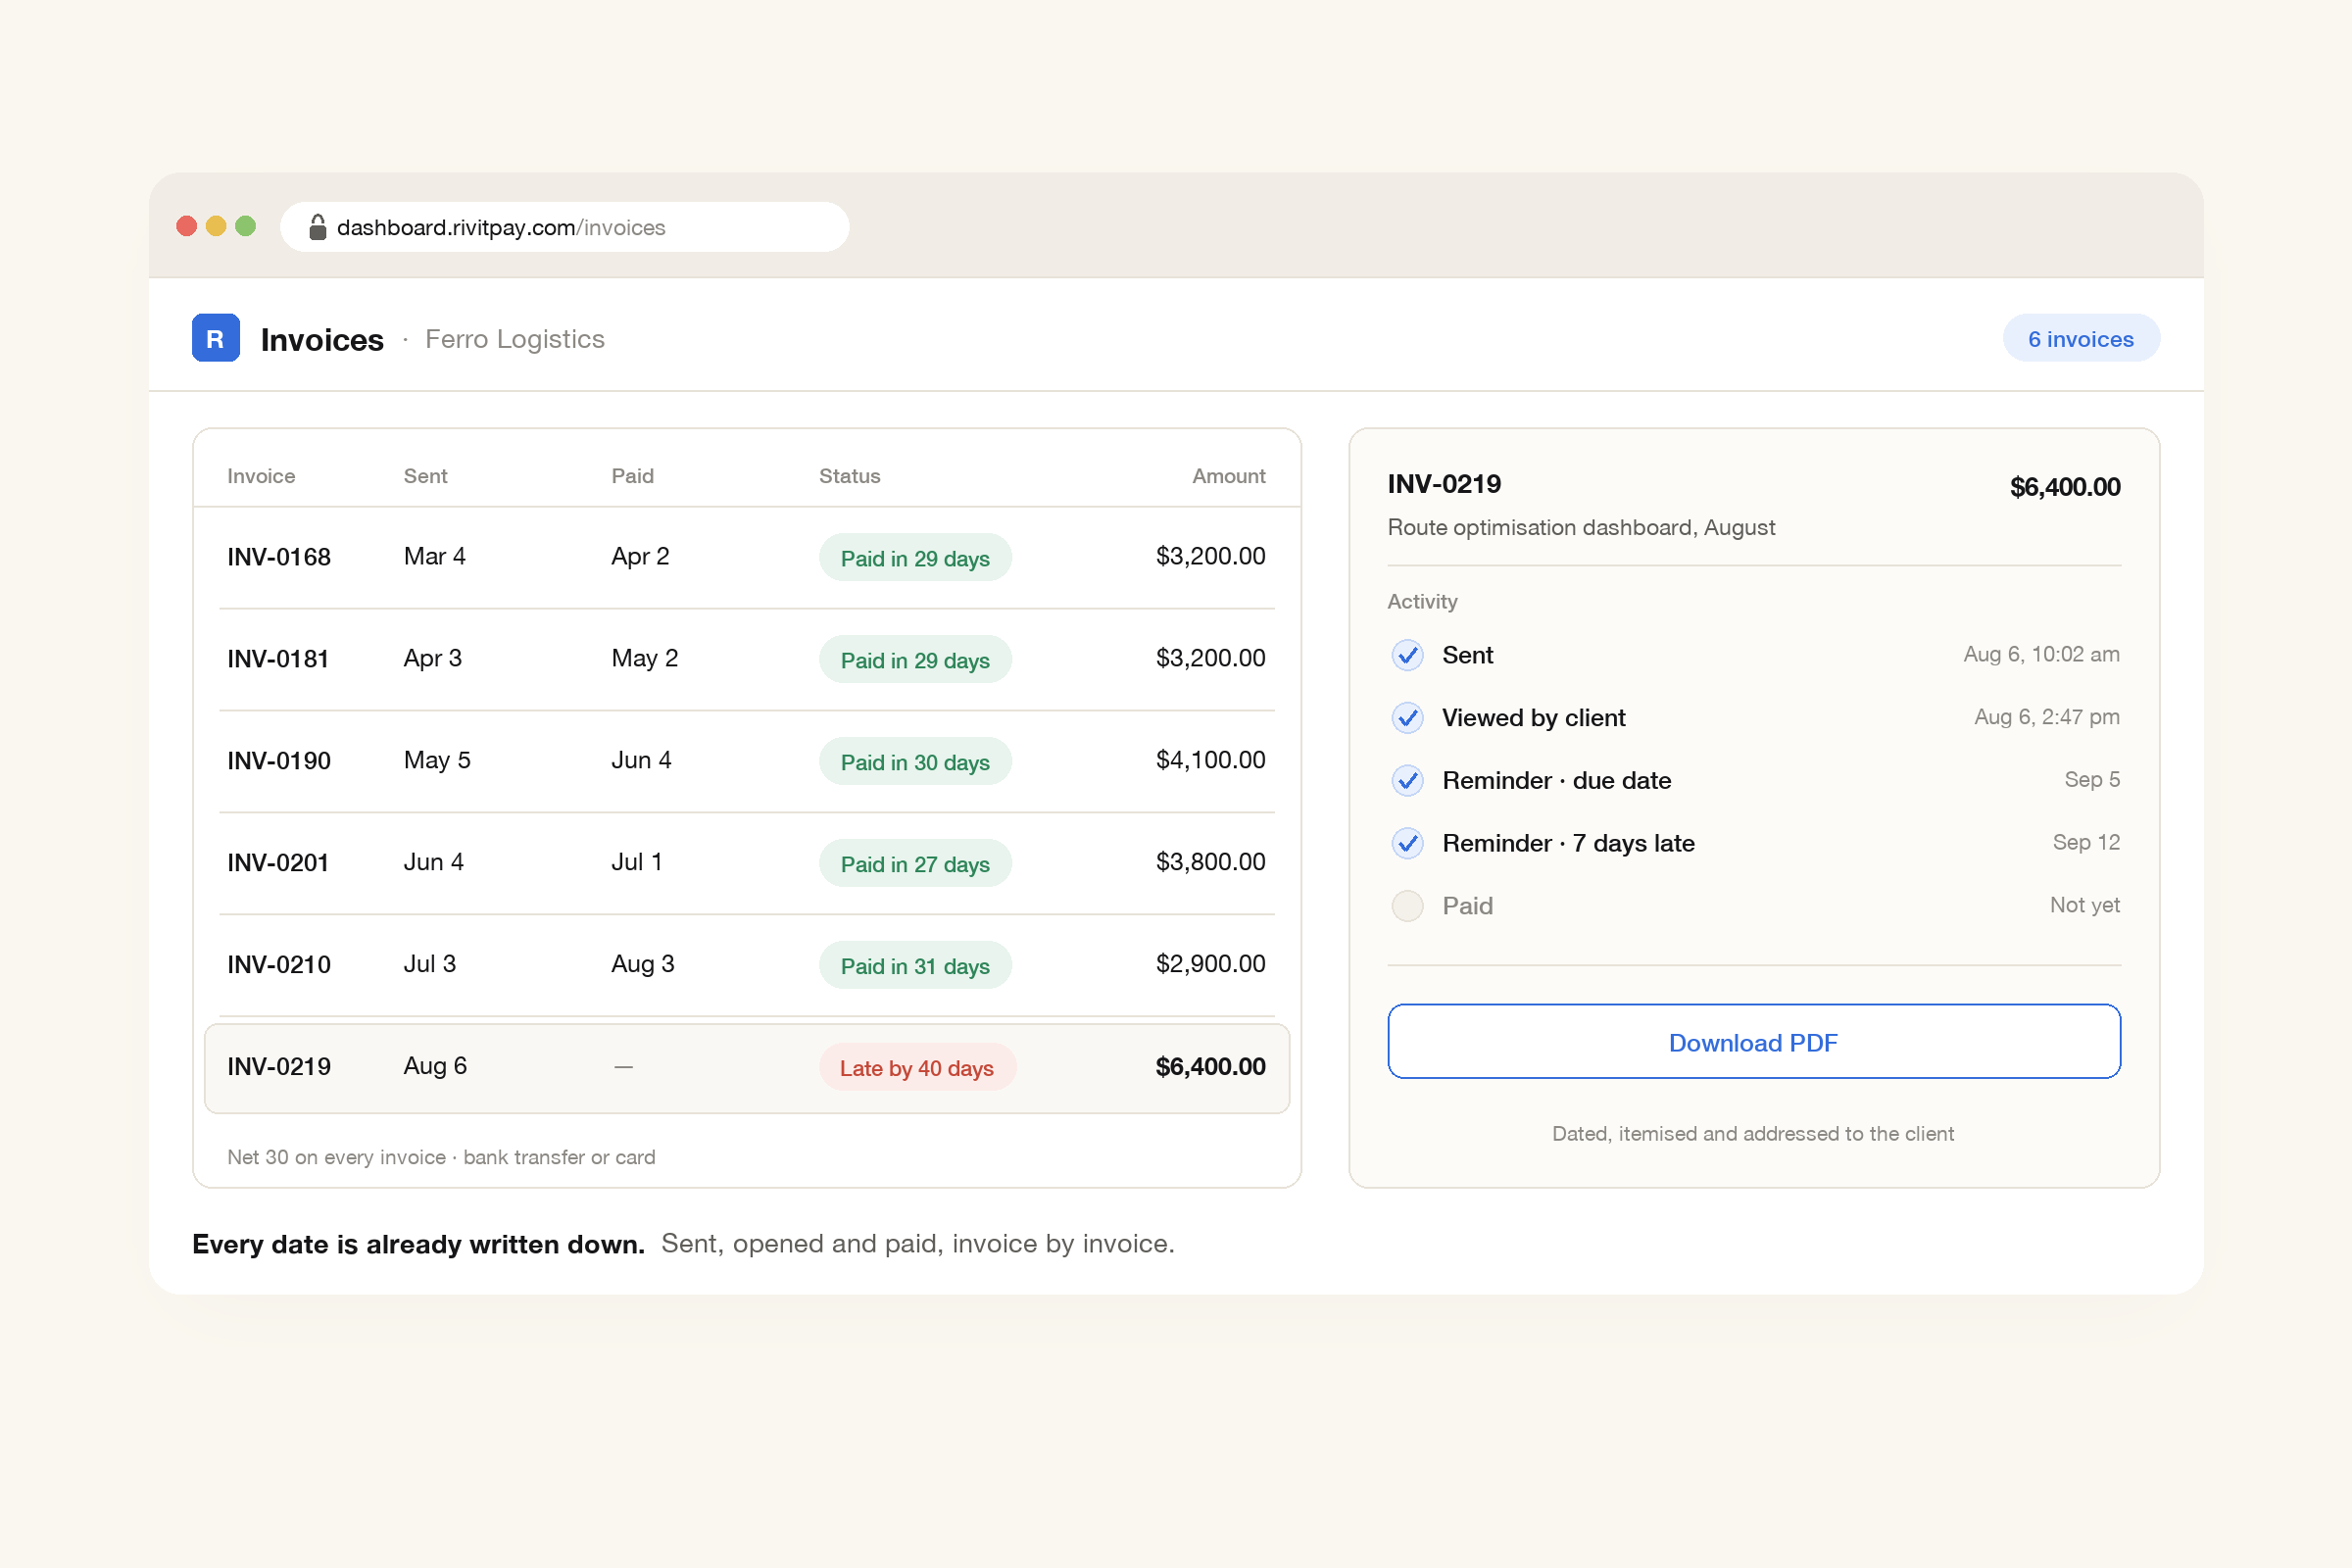Click the Invoices page heading

(x=322, y=340)
